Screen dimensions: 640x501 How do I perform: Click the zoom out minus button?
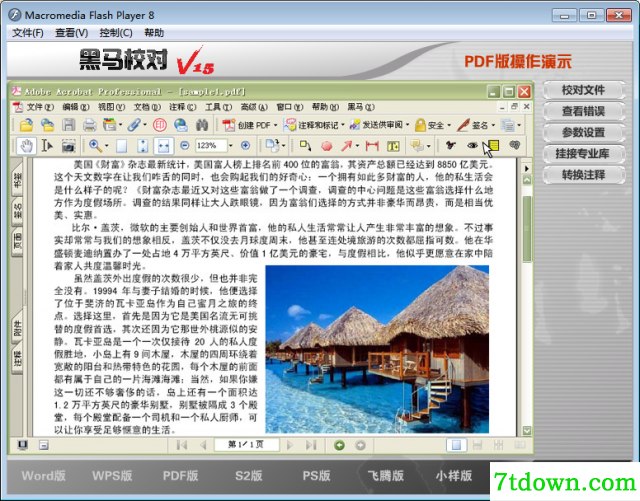(x=184, y=146)
